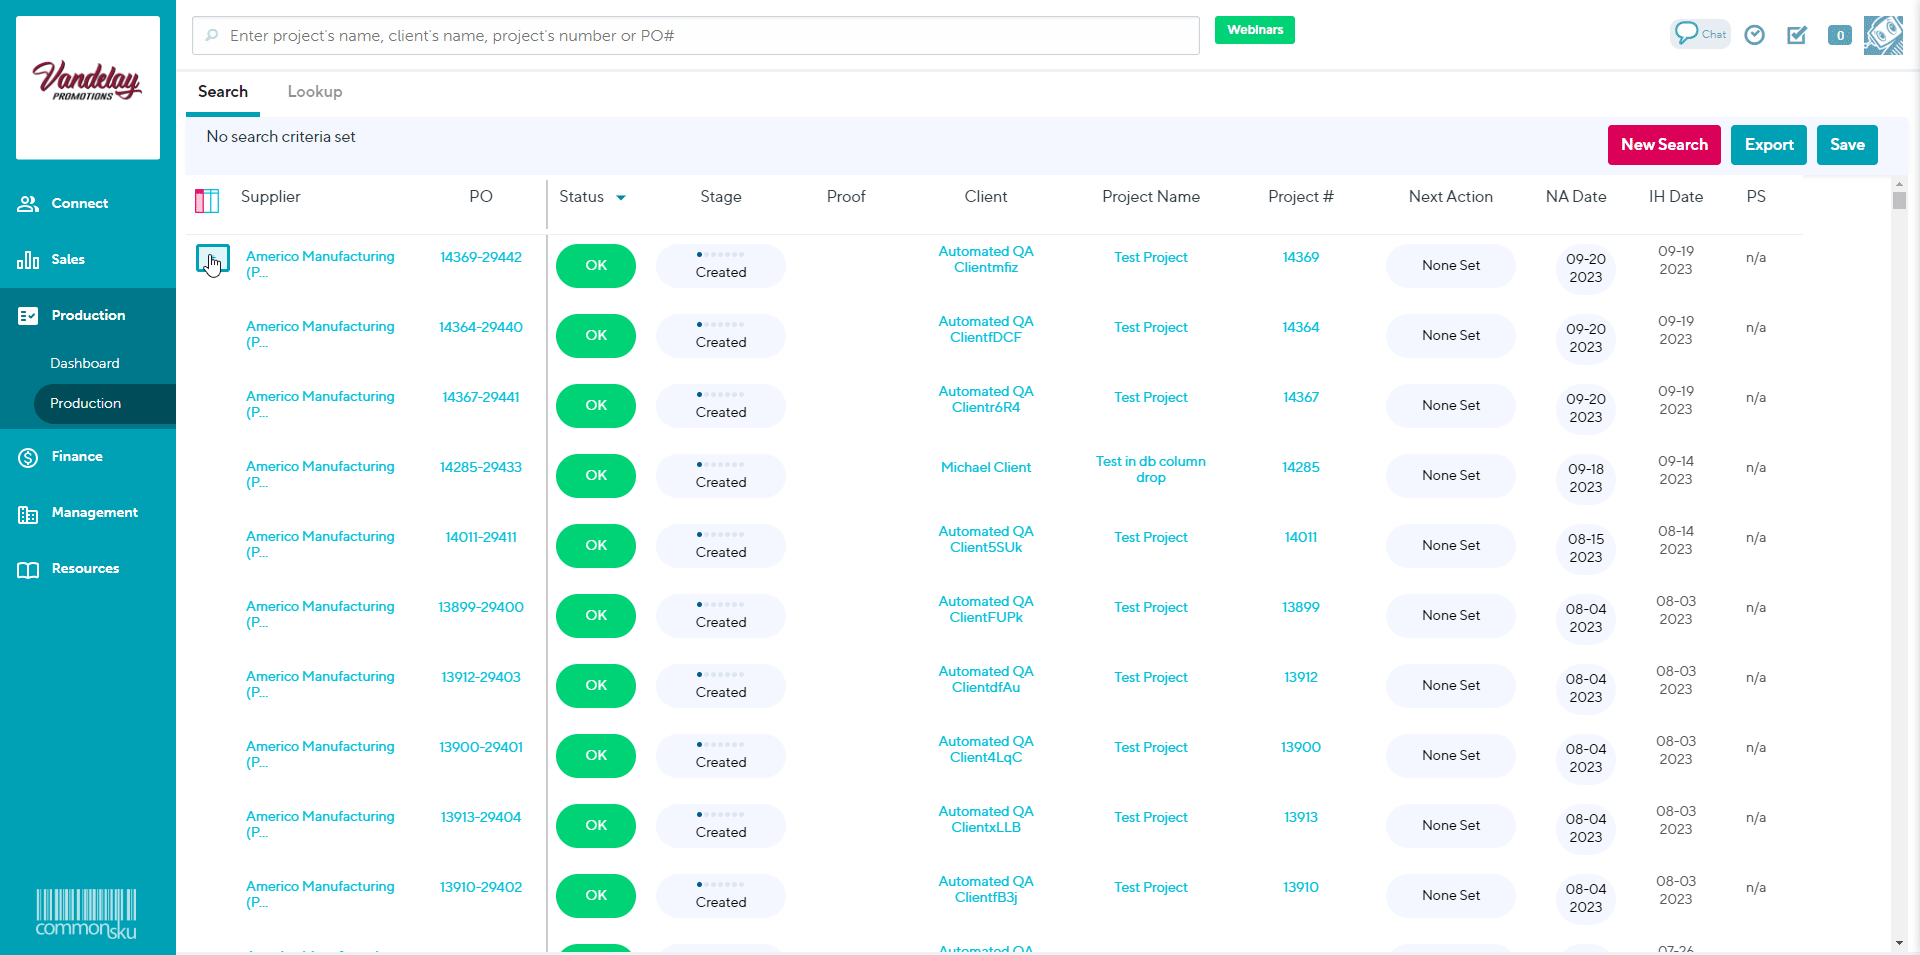Click the Export button
1920x955 pixels.
[x=1768, y=145]
